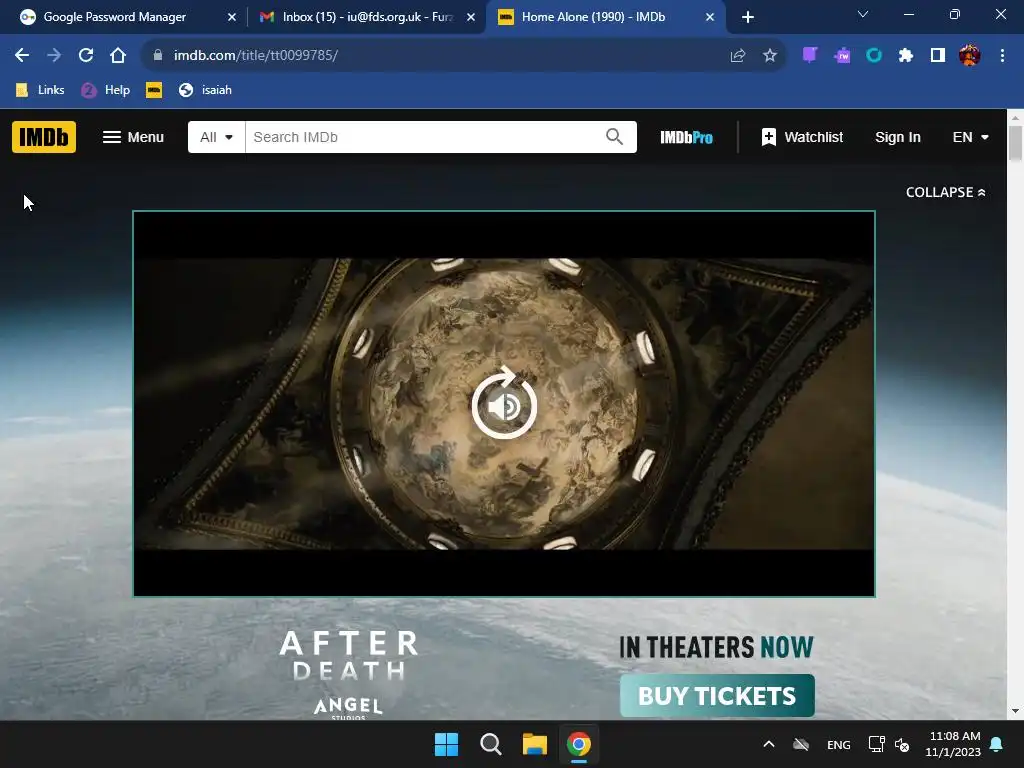Screen dimensions: 1024x768
Task: Open the Extensions puzzle menu
Action: pos(906,56)
